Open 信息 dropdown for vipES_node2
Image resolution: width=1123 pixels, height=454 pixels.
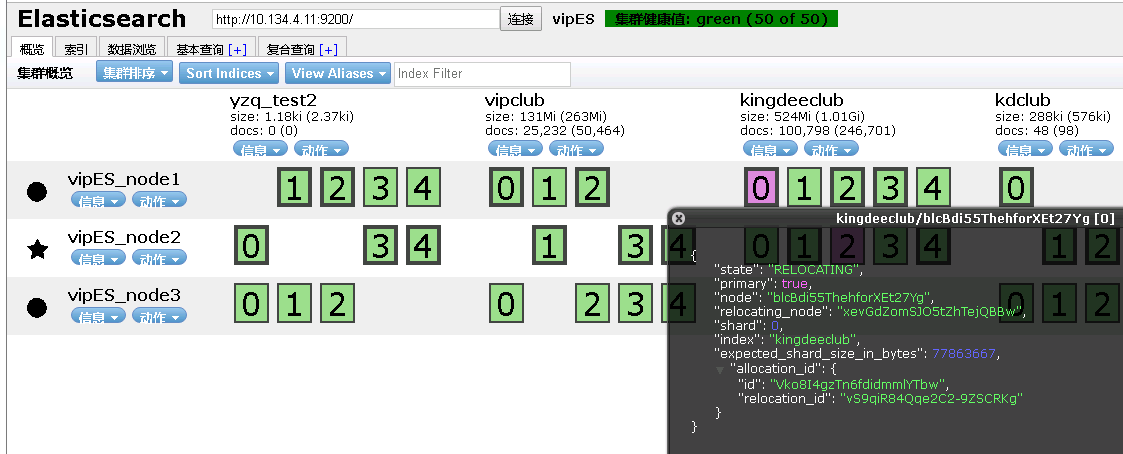pyautogui.click(x=98, y=258)
